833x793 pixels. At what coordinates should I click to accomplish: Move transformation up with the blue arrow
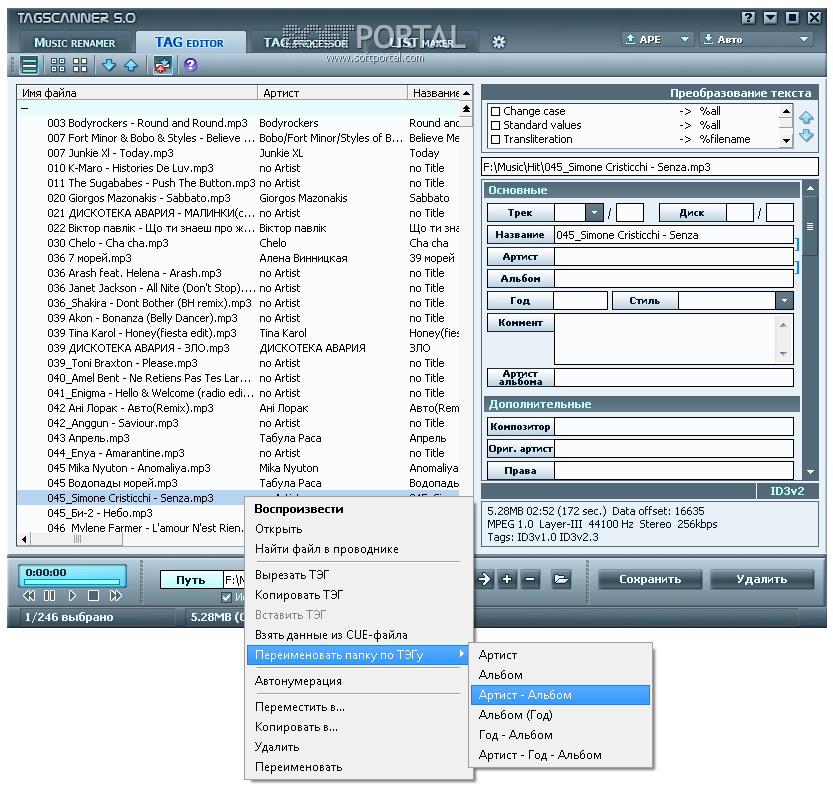point(806,117)
